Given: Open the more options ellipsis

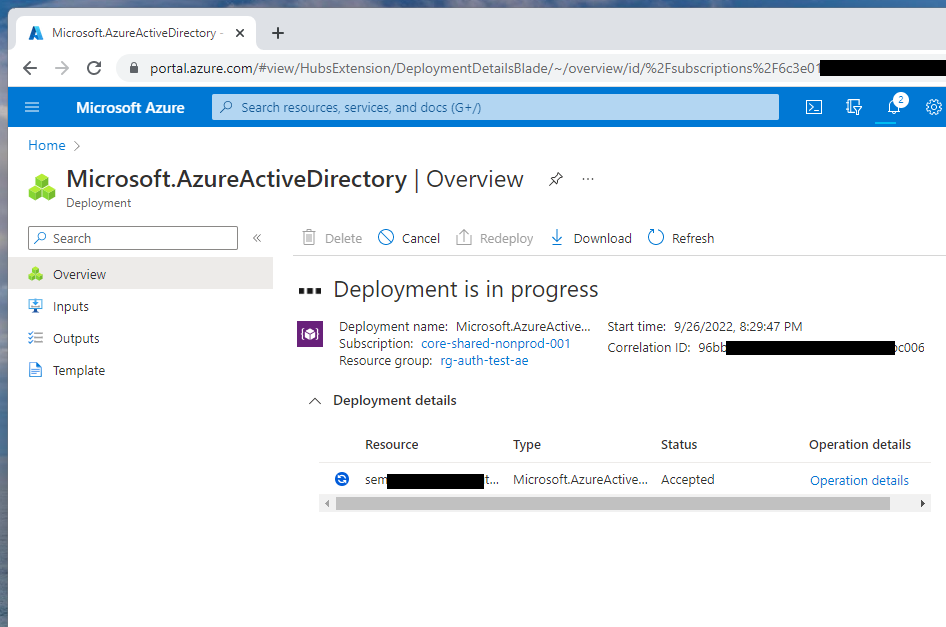Looking at the screenshot, I should tap(588, 179).
